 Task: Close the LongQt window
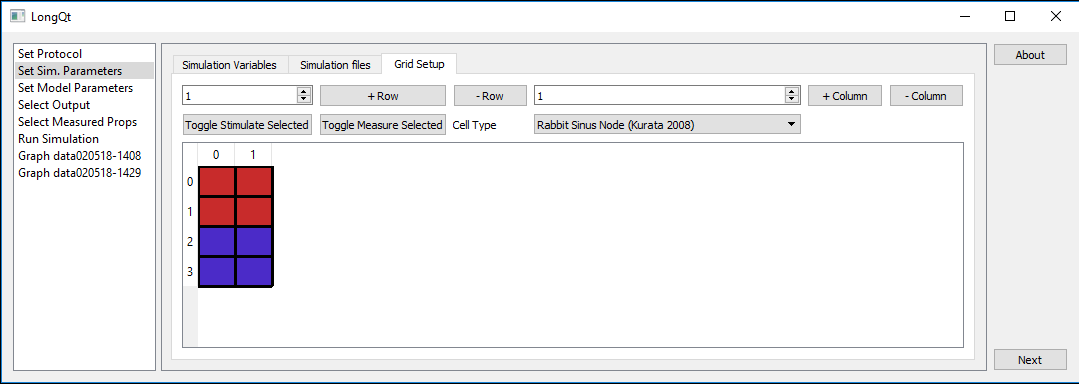(x=1055, y=17)
